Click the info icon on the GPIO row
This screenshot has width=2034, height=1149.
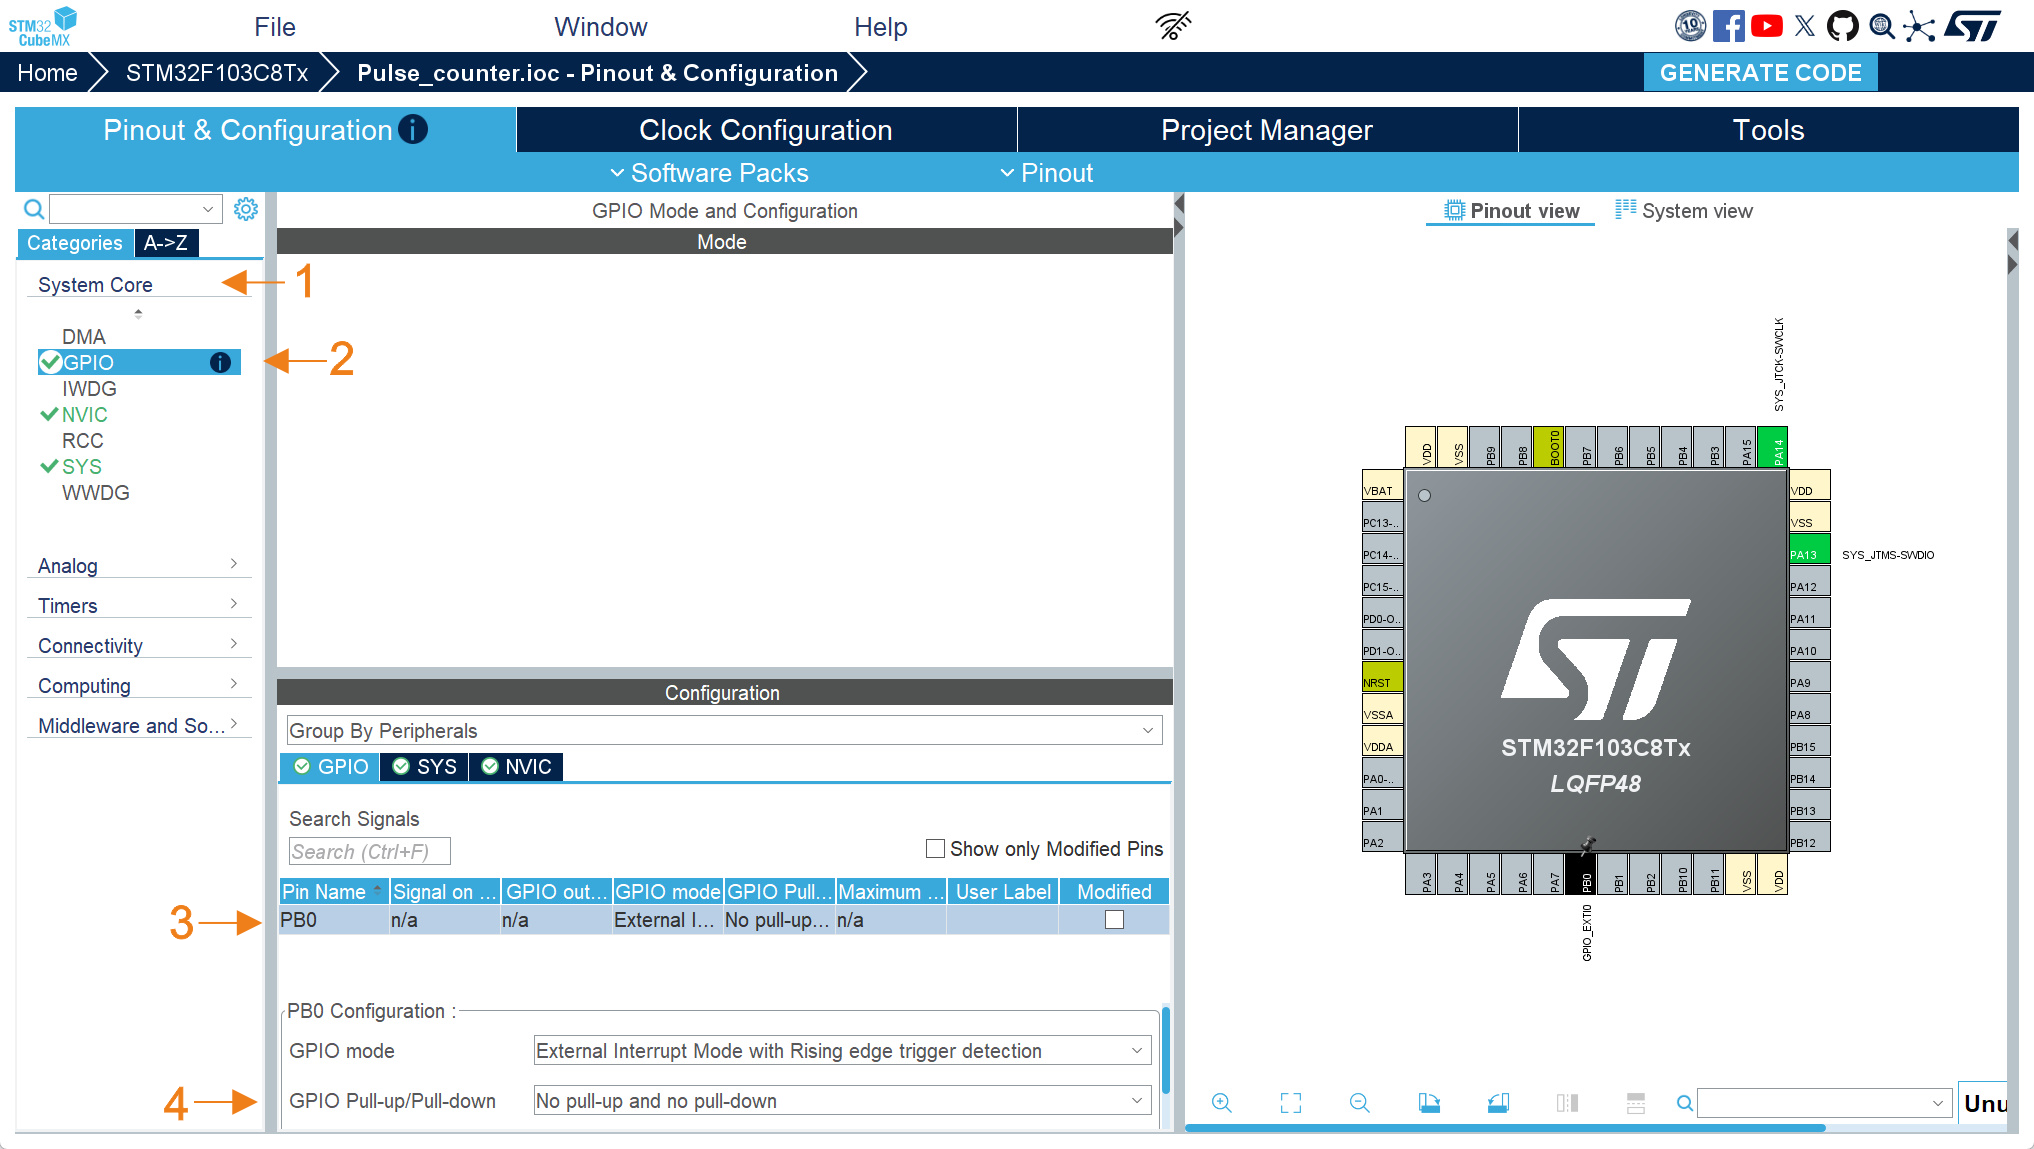(x=220, y=363)
